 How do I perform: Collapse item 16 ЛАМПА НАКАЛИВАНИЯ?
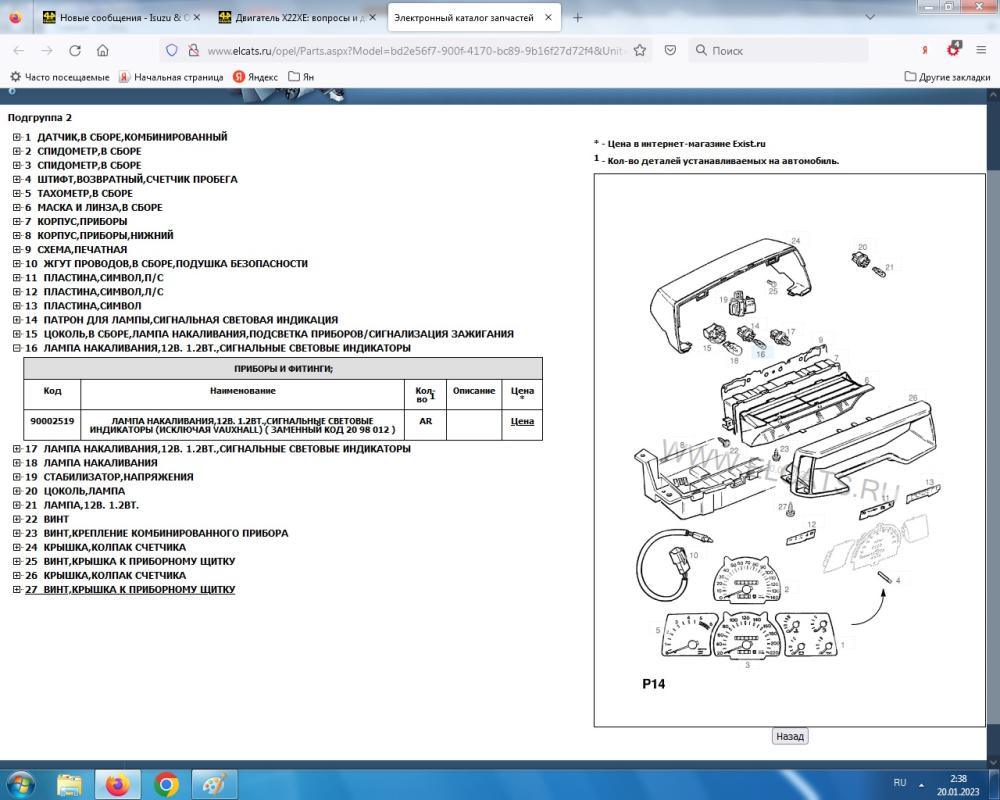[x=17, y=348]
